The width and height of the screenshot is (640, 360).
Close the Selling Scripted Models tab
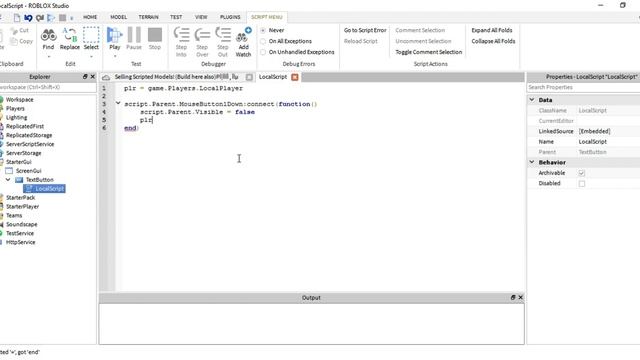point(249,77)
